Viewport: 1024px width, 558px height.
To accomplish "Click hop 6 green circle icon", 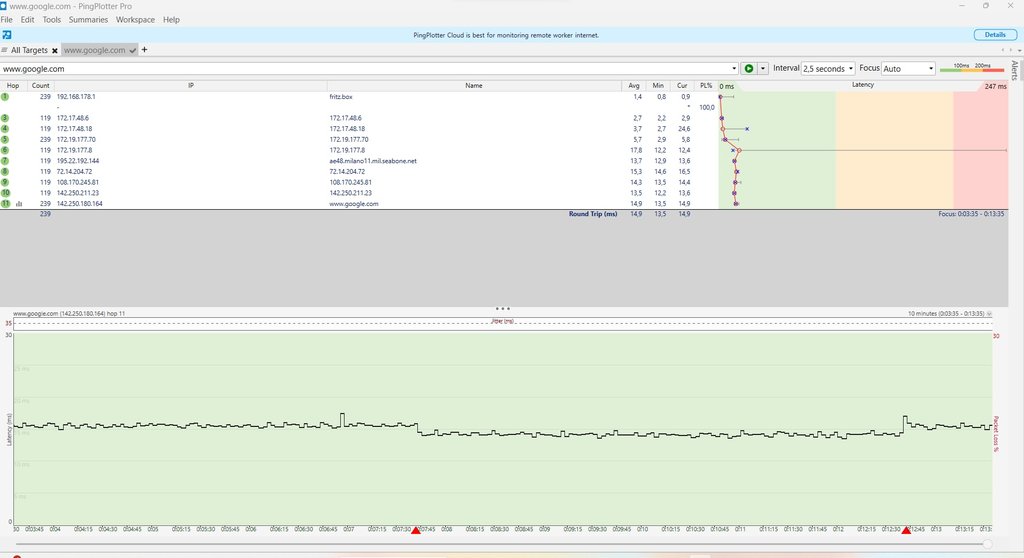I will pyautogui.click(x=5, y=150).
